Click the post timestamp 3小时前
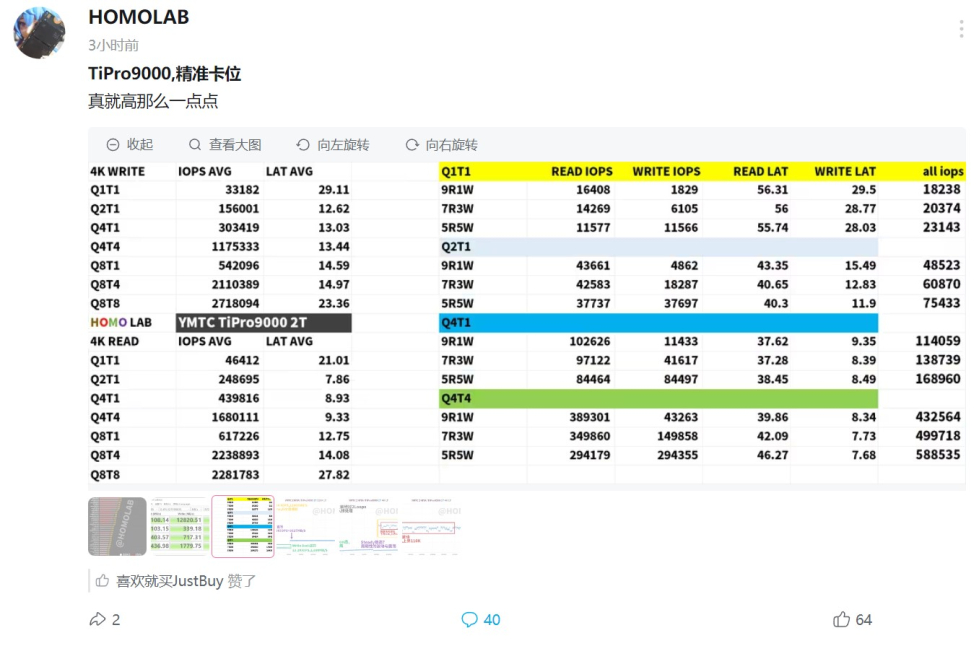Screen dimensions: 979x646 click(x=114, y=46)
